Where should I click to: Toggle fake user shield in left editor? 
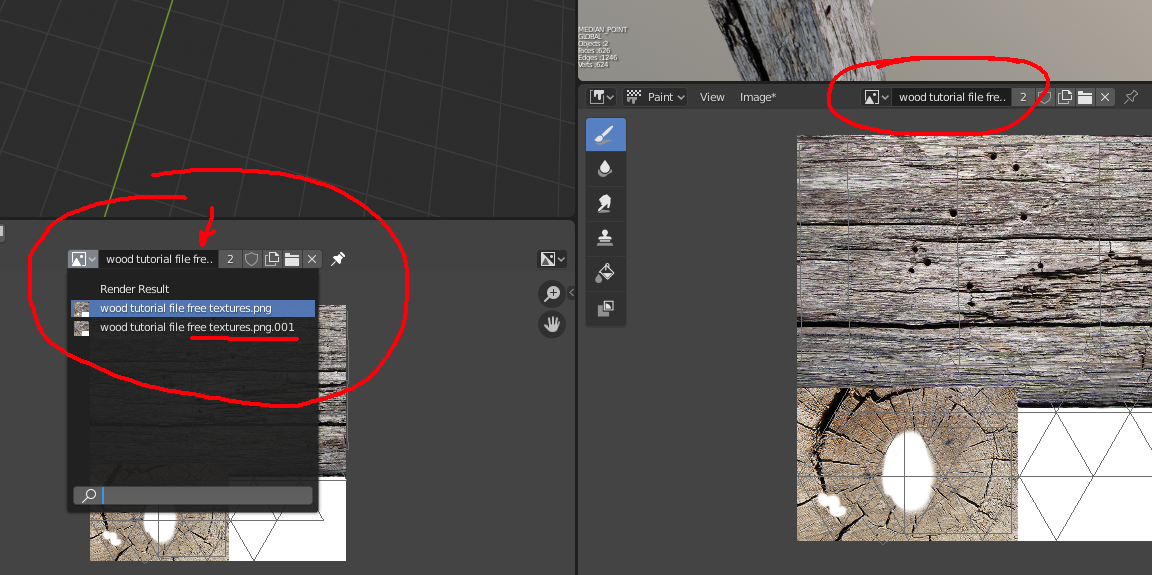point(252,258)
